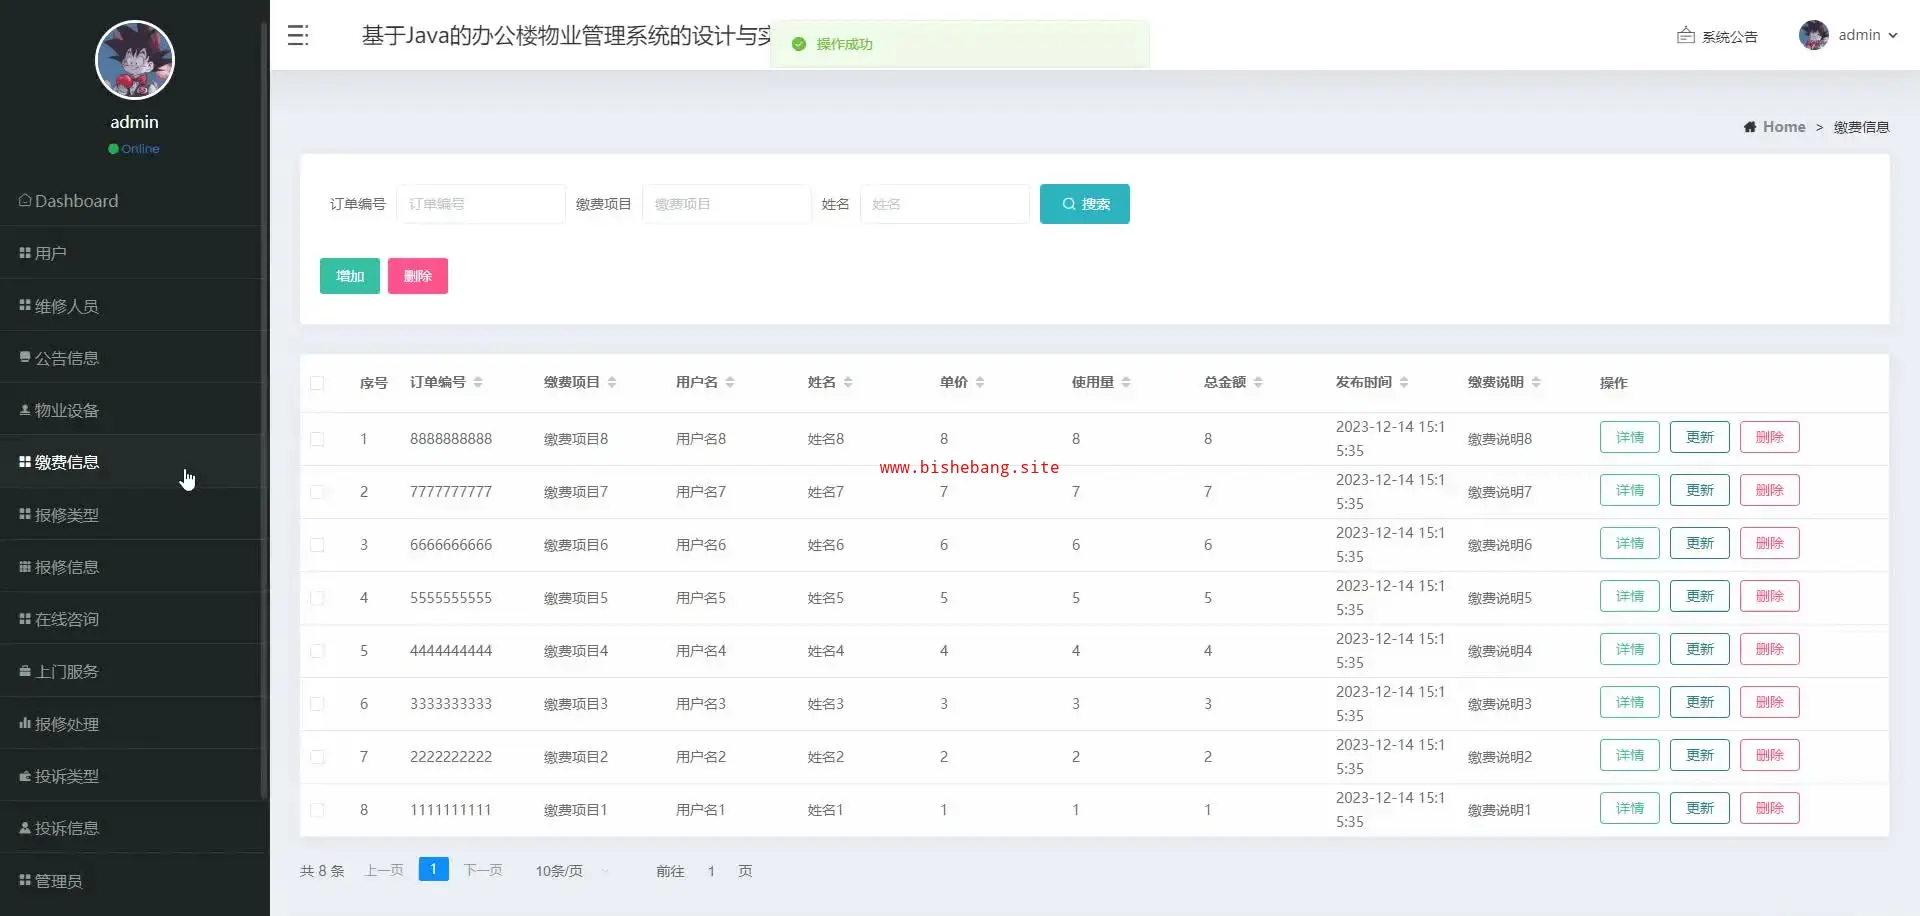Viewport: 1920px width, 916px height.
Task: Open the 物业设备 sidebar menu
Action: click(x=133, y=410)
